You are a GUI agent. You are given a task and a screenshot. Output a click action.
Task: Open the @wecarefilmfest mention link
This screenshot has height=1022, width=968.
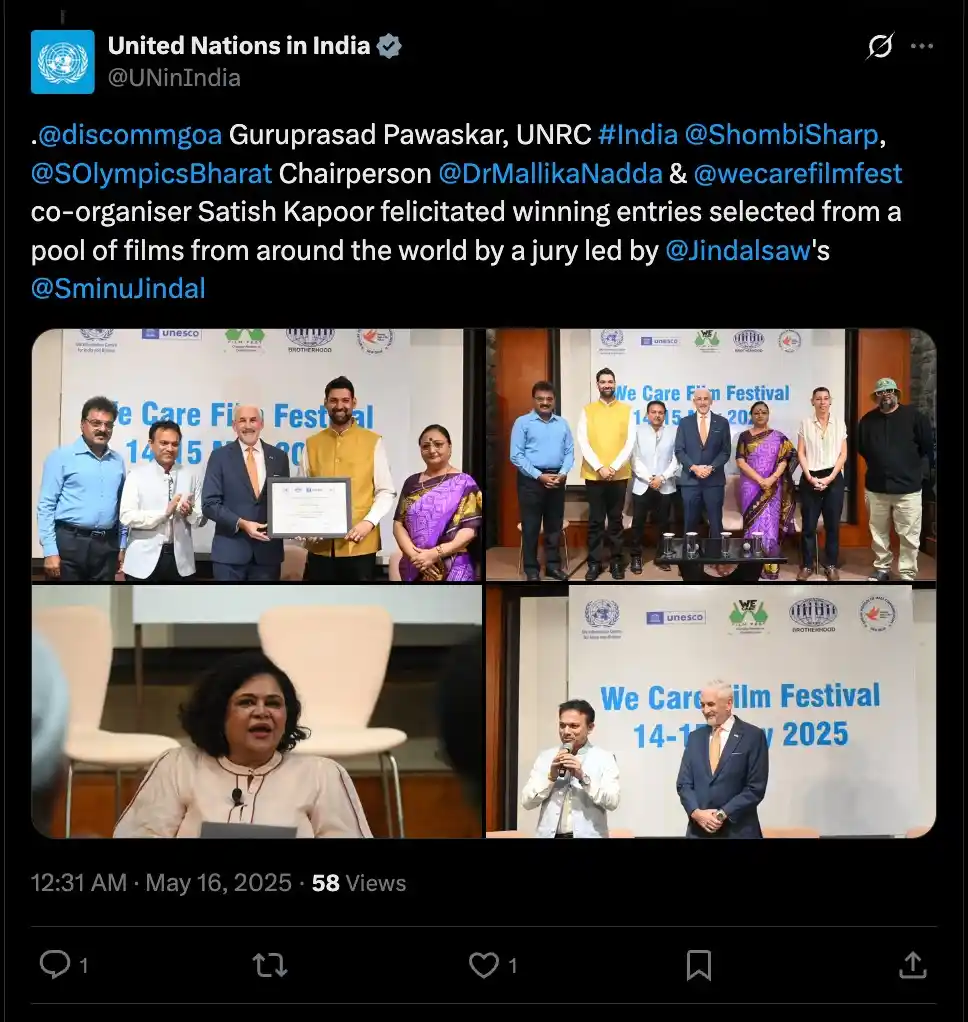(x=798, y=173)
